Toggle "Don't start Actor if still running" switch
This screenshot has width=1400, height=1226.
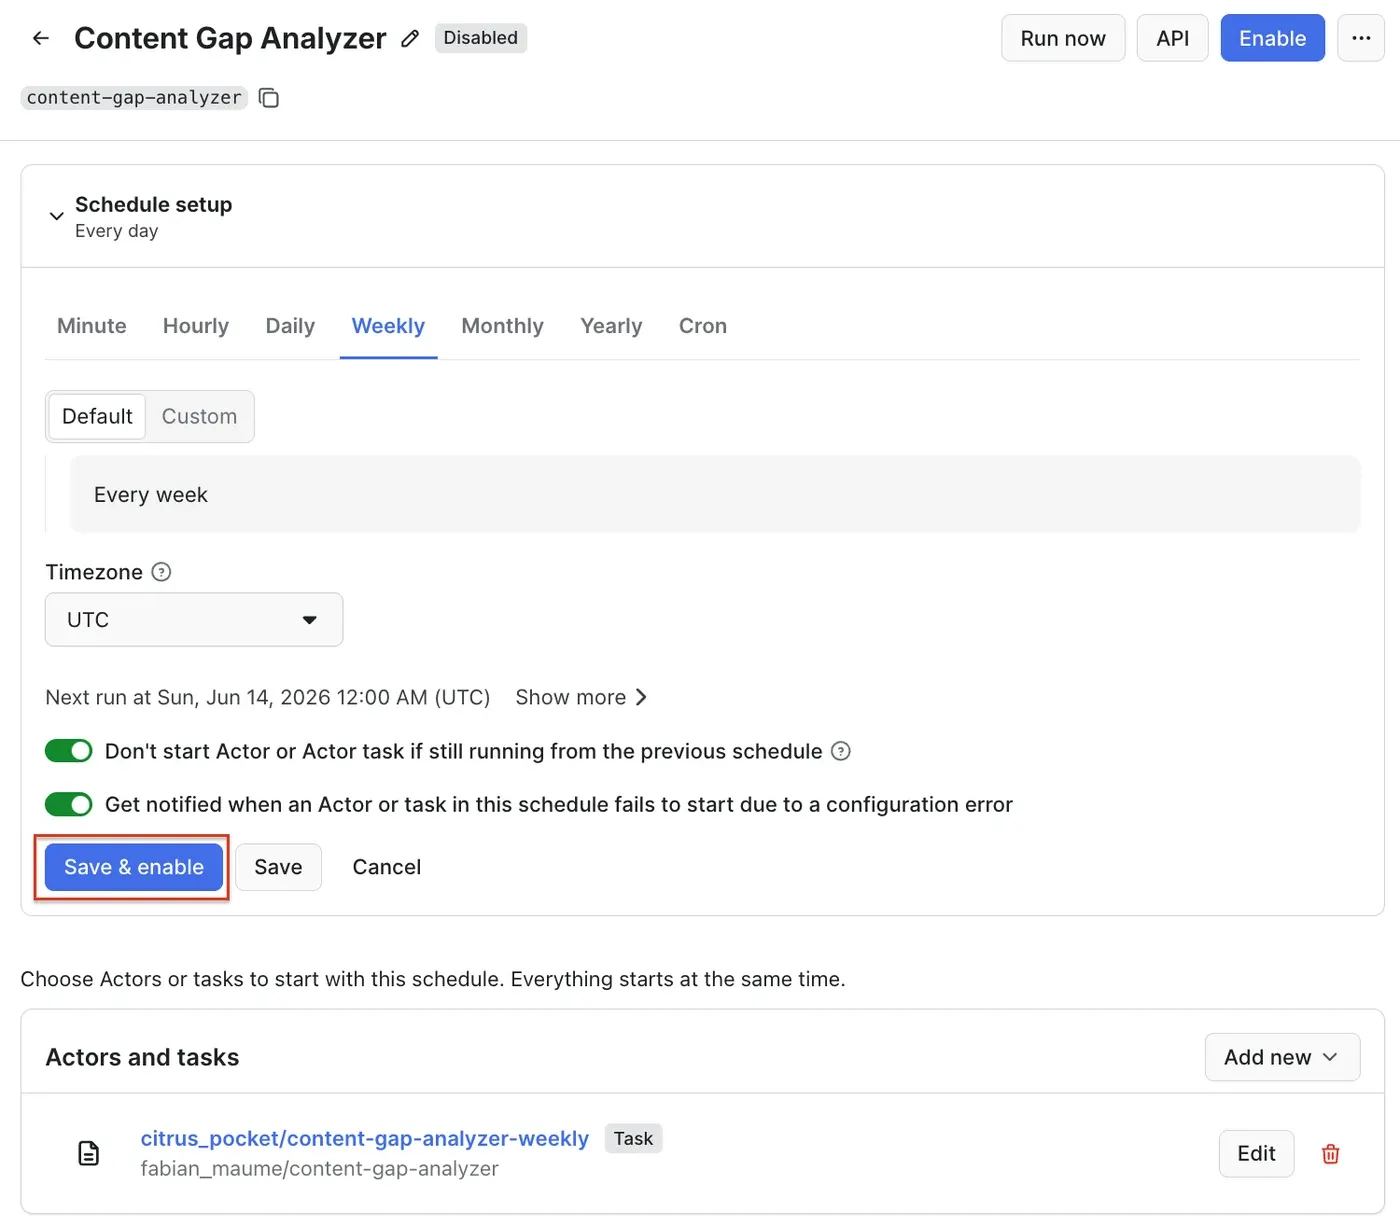(x=69, y=751)
